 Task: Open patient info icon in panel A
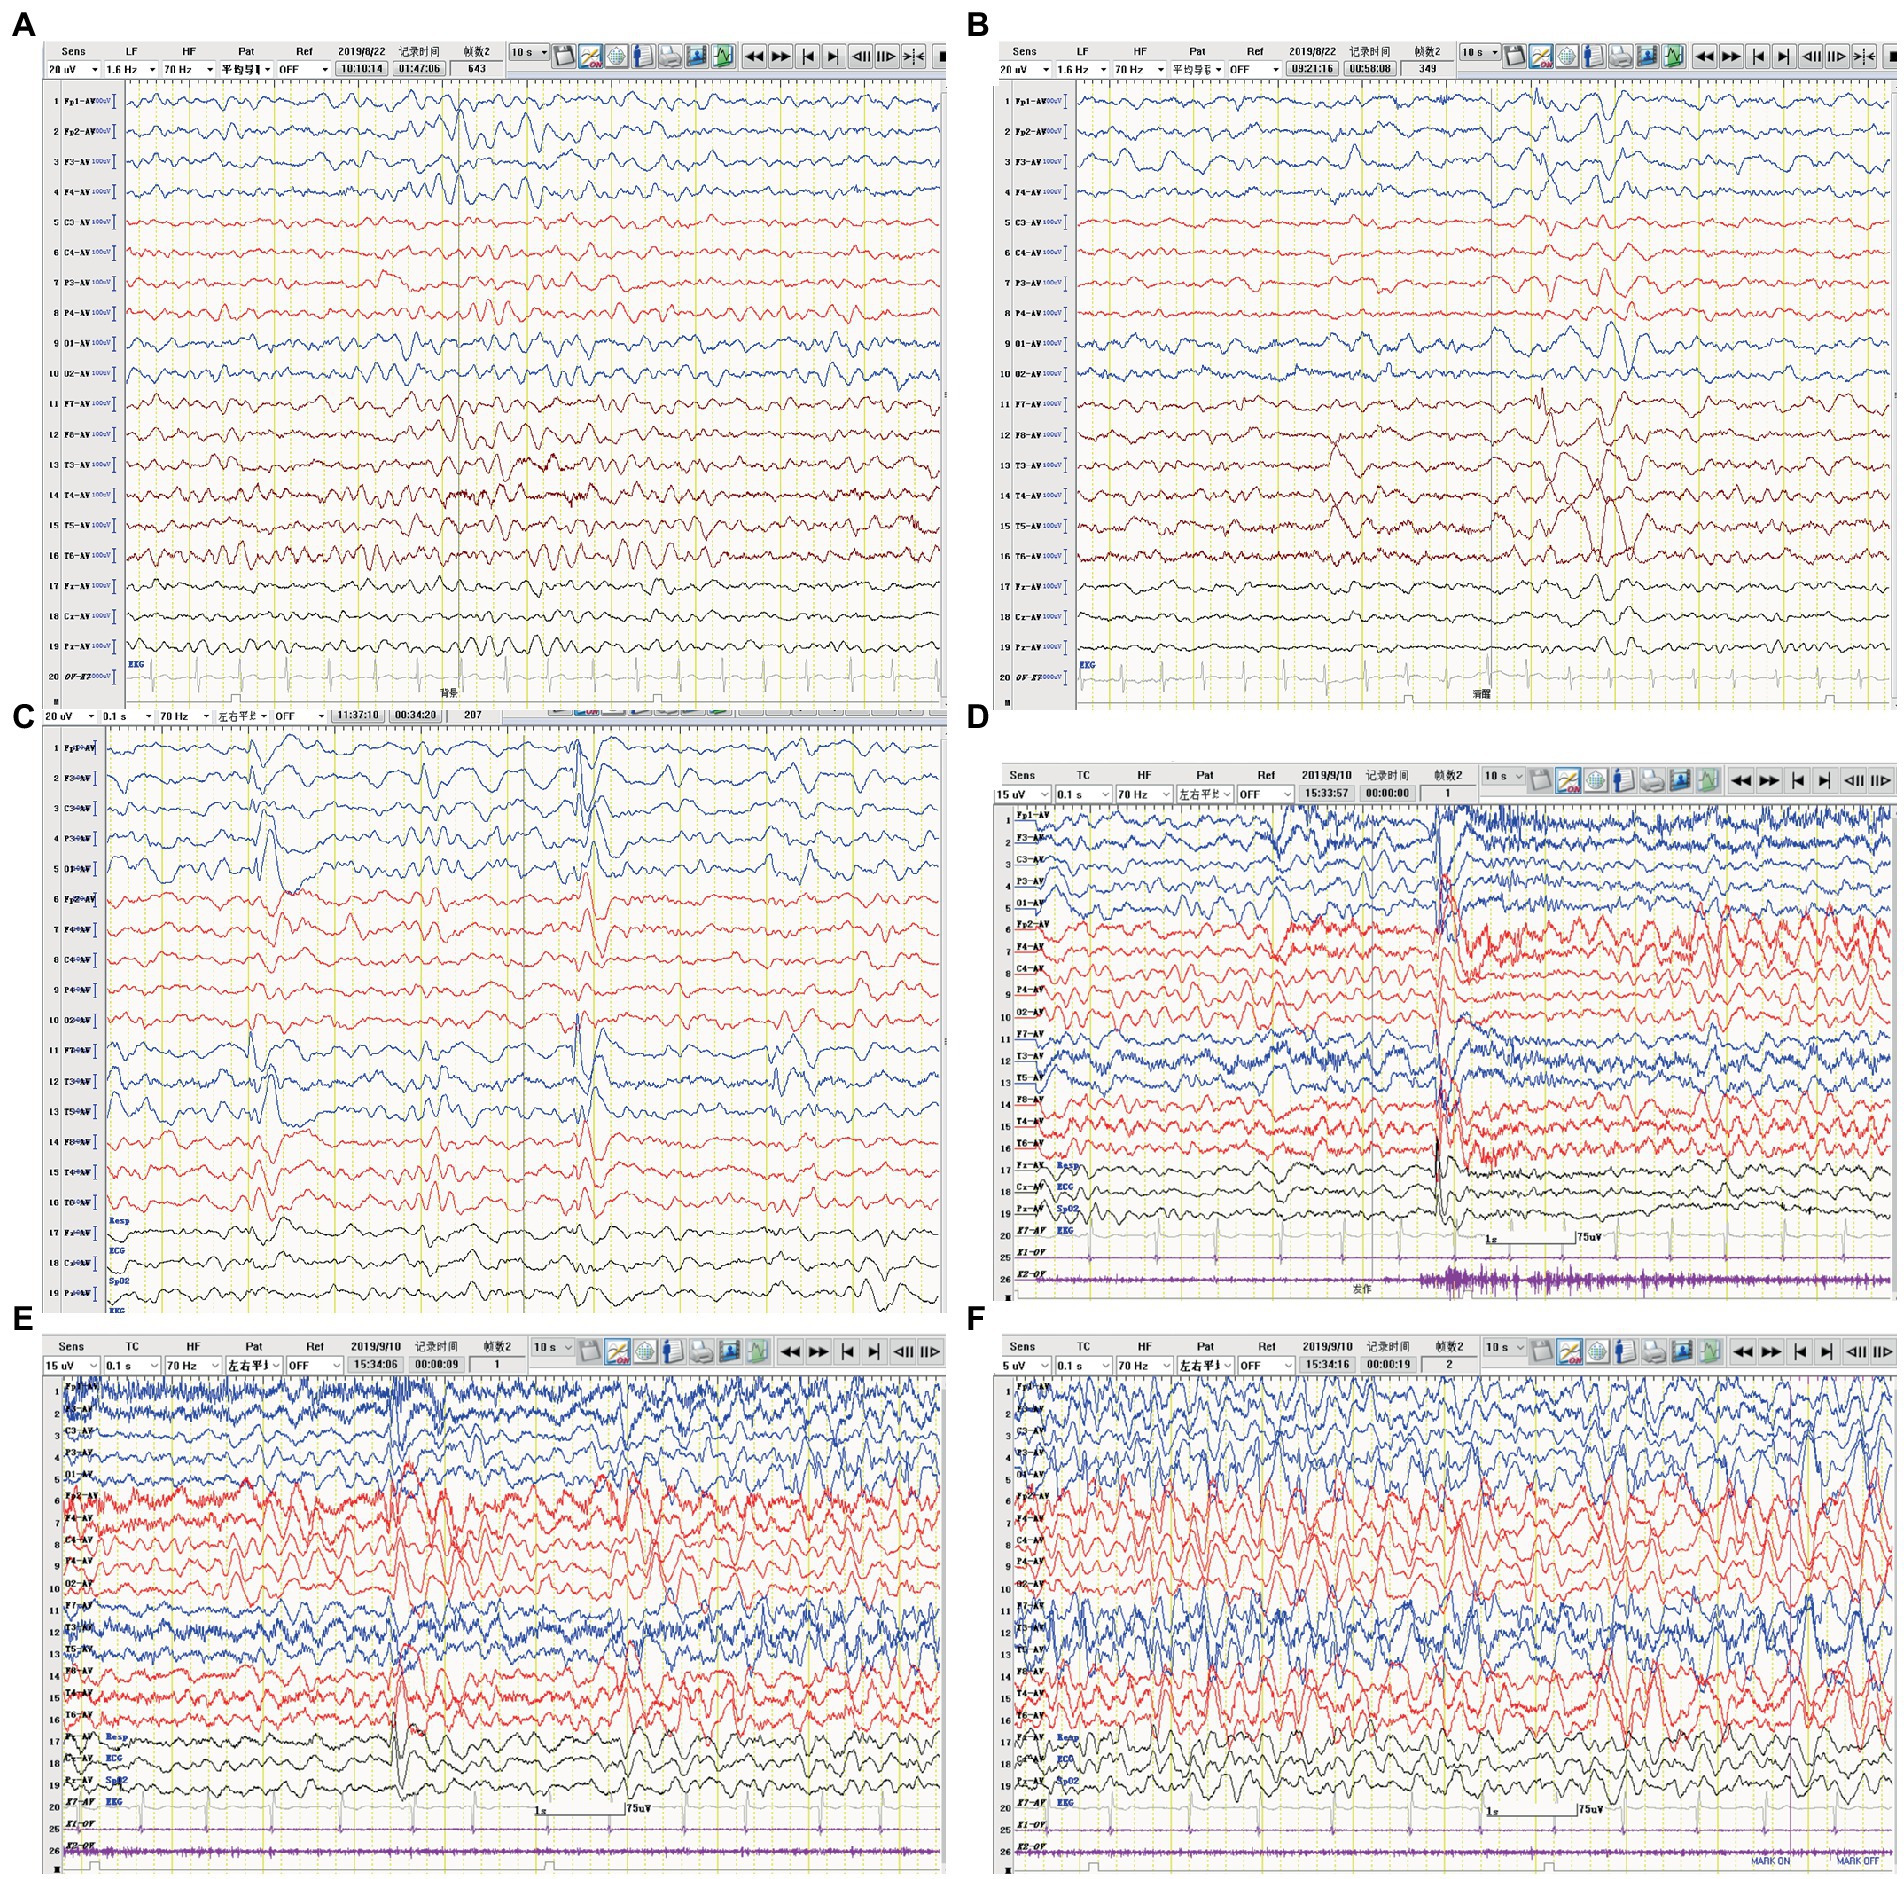click(642, 56)
